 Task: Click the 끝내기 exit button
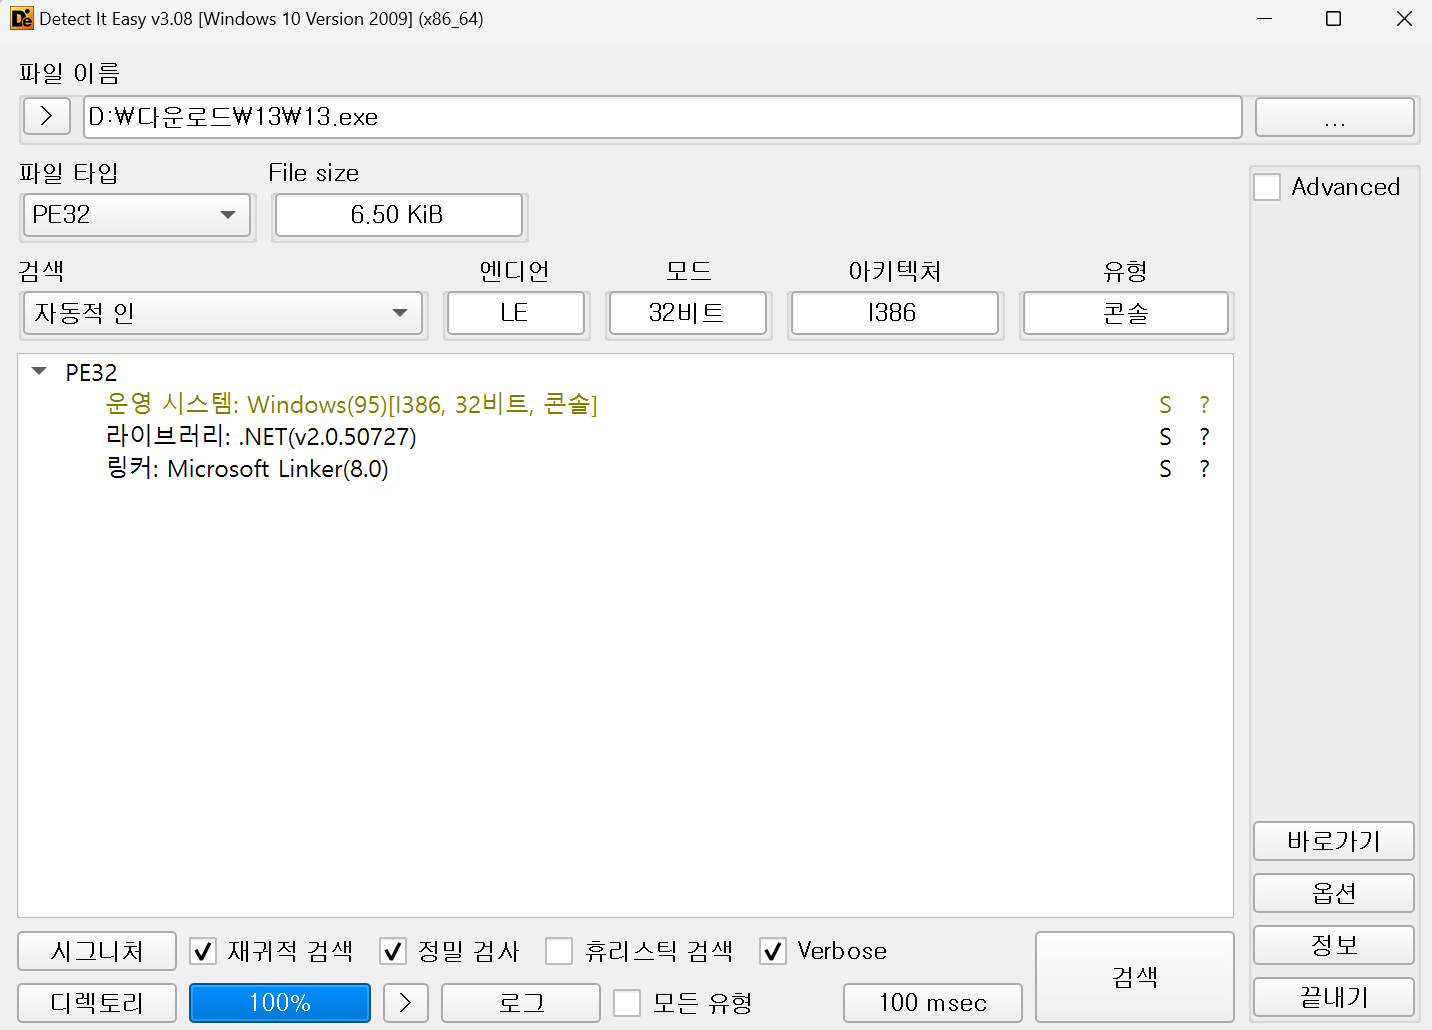click(x=1334, y=997)
